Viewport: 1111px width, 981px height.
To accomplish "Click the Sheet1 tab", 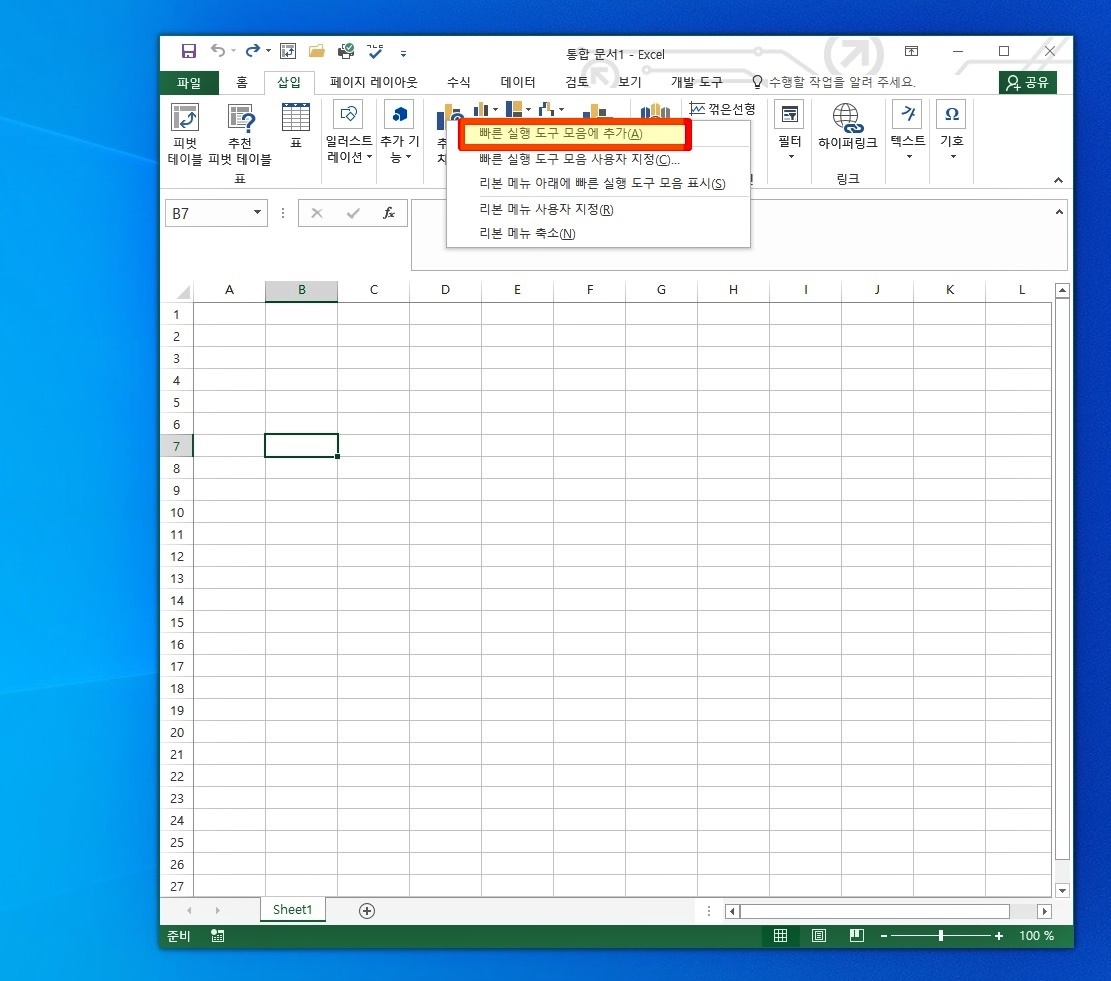I will tap(292, 909).
